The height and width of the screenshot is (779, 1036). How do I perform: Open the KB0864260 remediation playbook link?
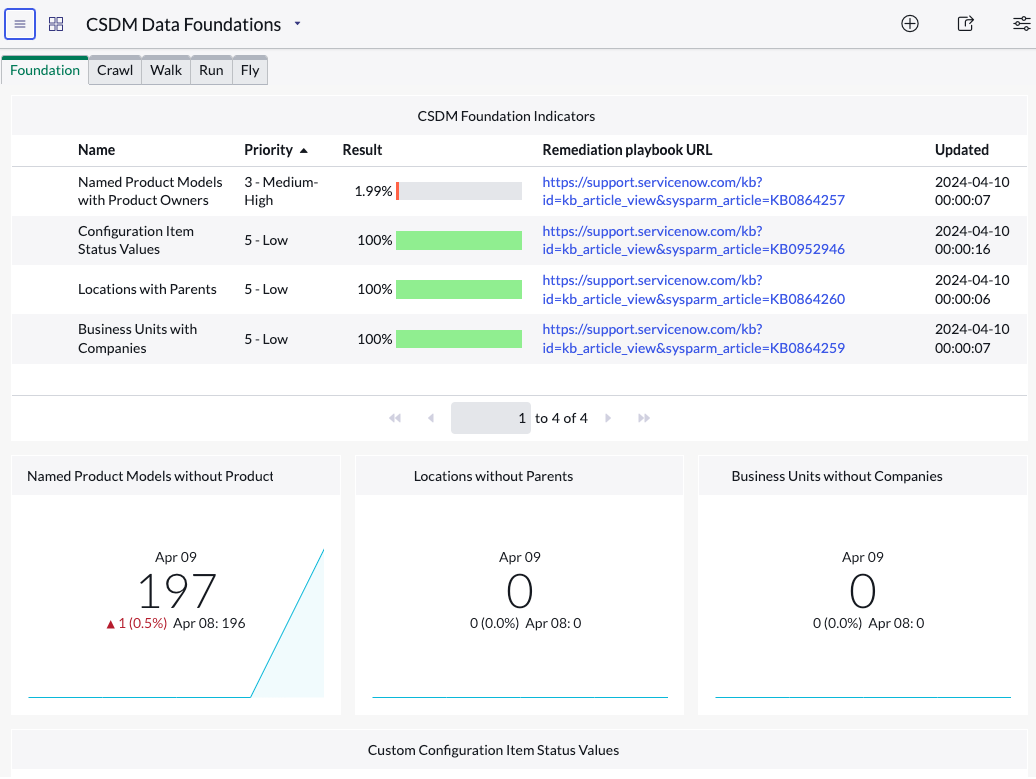pos(693,289)
